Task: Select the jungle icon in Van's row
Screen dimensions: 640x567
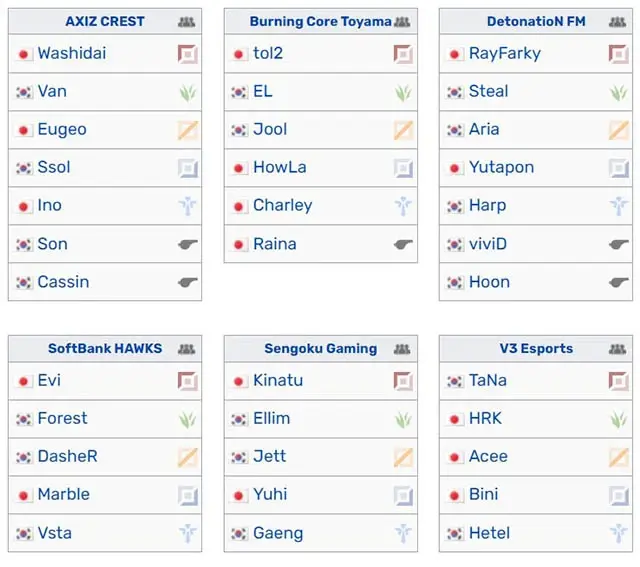Action: pyautogui.click(x=188, y=92)
